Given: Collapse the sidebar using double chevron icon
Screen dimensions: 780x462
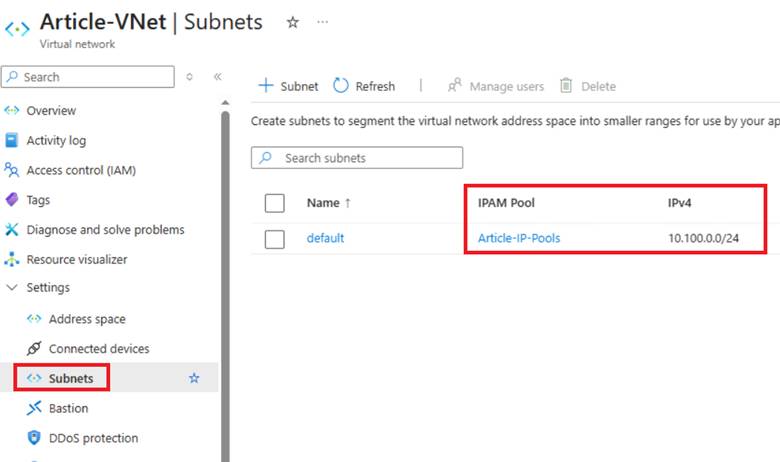Looking at the screenshot, I should coord(217,77).
